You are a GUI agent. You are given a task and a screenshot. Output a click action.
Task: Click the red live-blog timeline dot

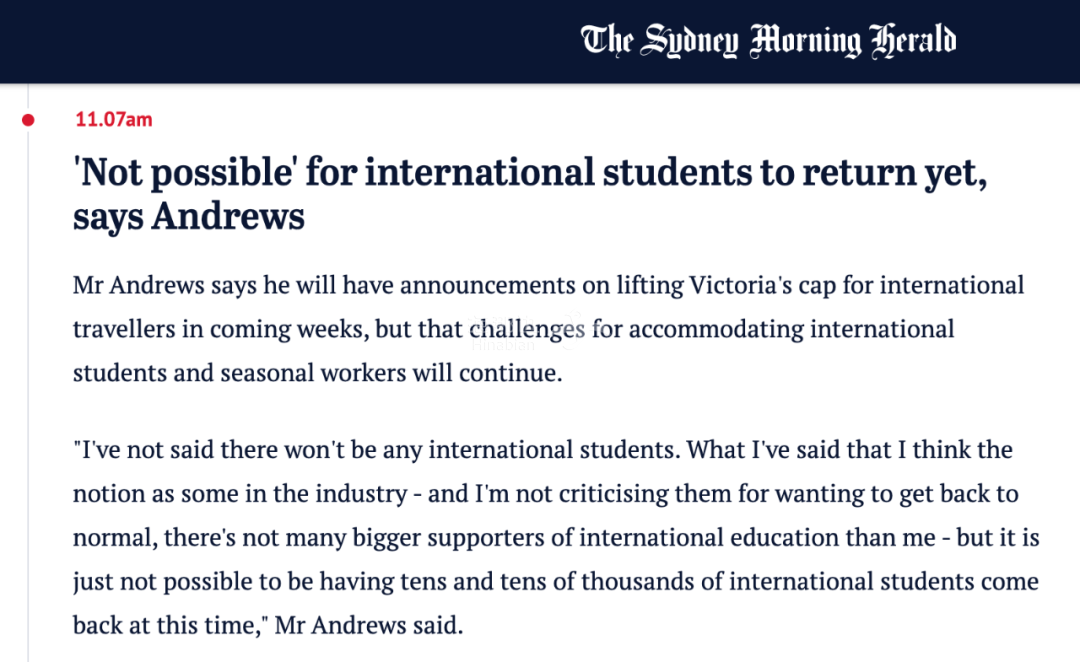click(x=28, y=120)
